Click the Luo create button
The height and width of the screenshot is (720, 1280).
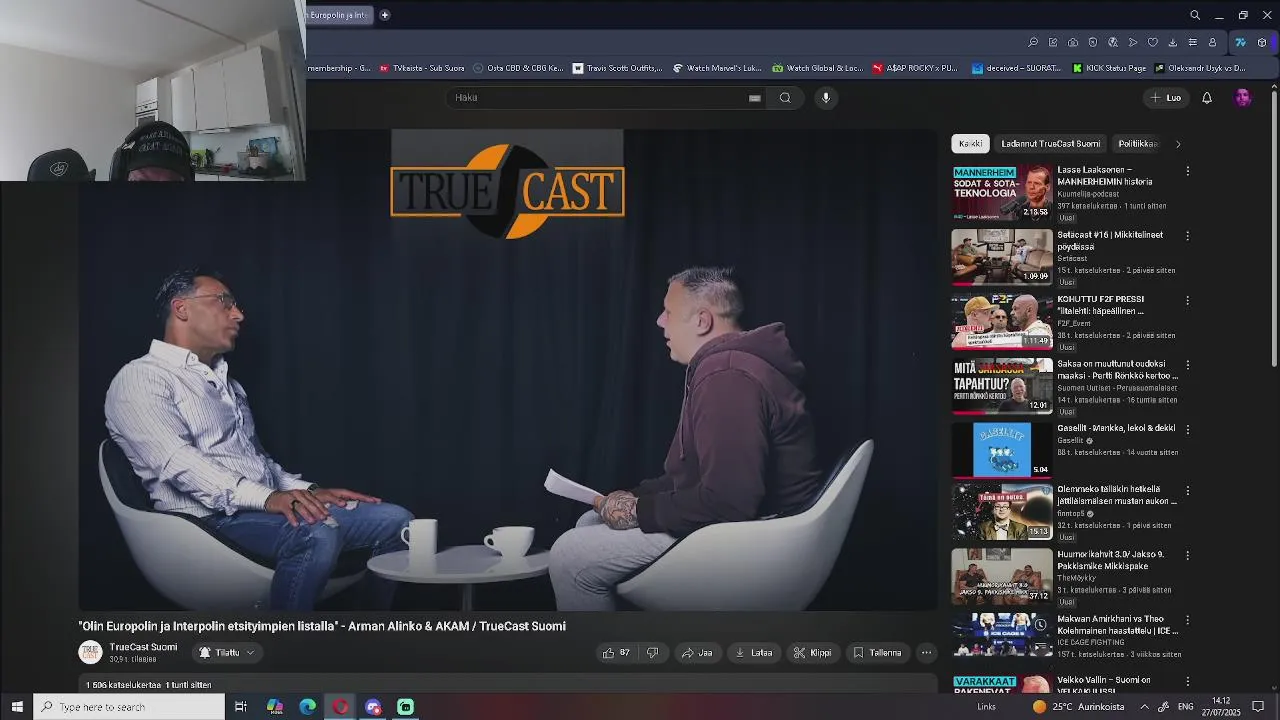[1166, 98]
